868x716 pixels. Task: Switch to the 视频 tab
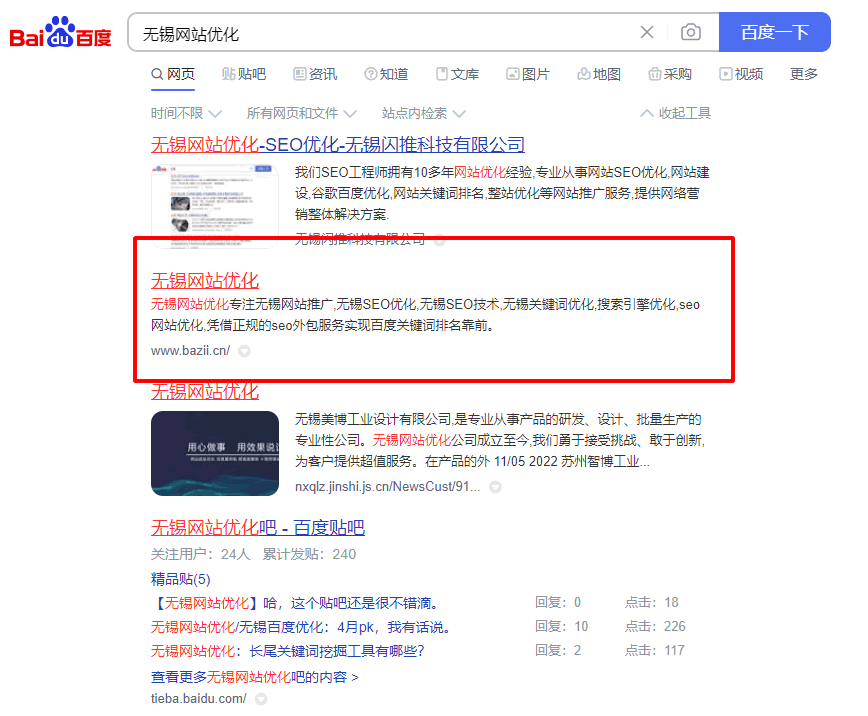(741, 74)
